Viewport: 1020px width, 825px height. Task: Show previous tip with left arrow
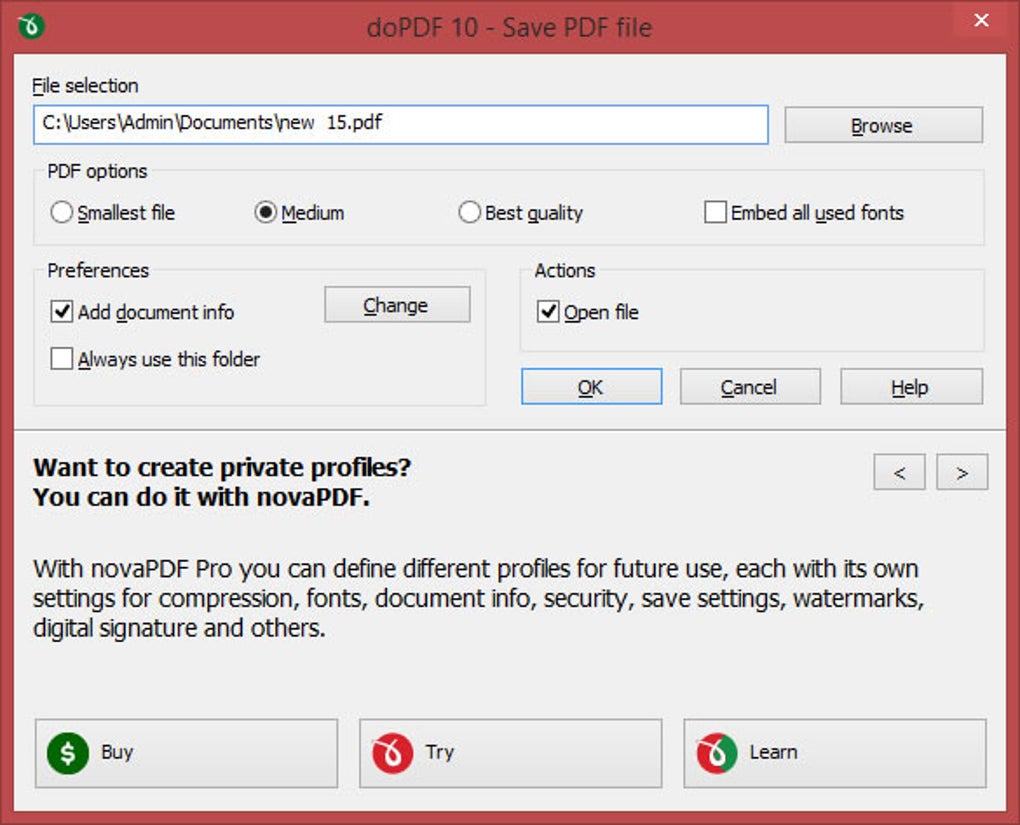click(899, 472)
